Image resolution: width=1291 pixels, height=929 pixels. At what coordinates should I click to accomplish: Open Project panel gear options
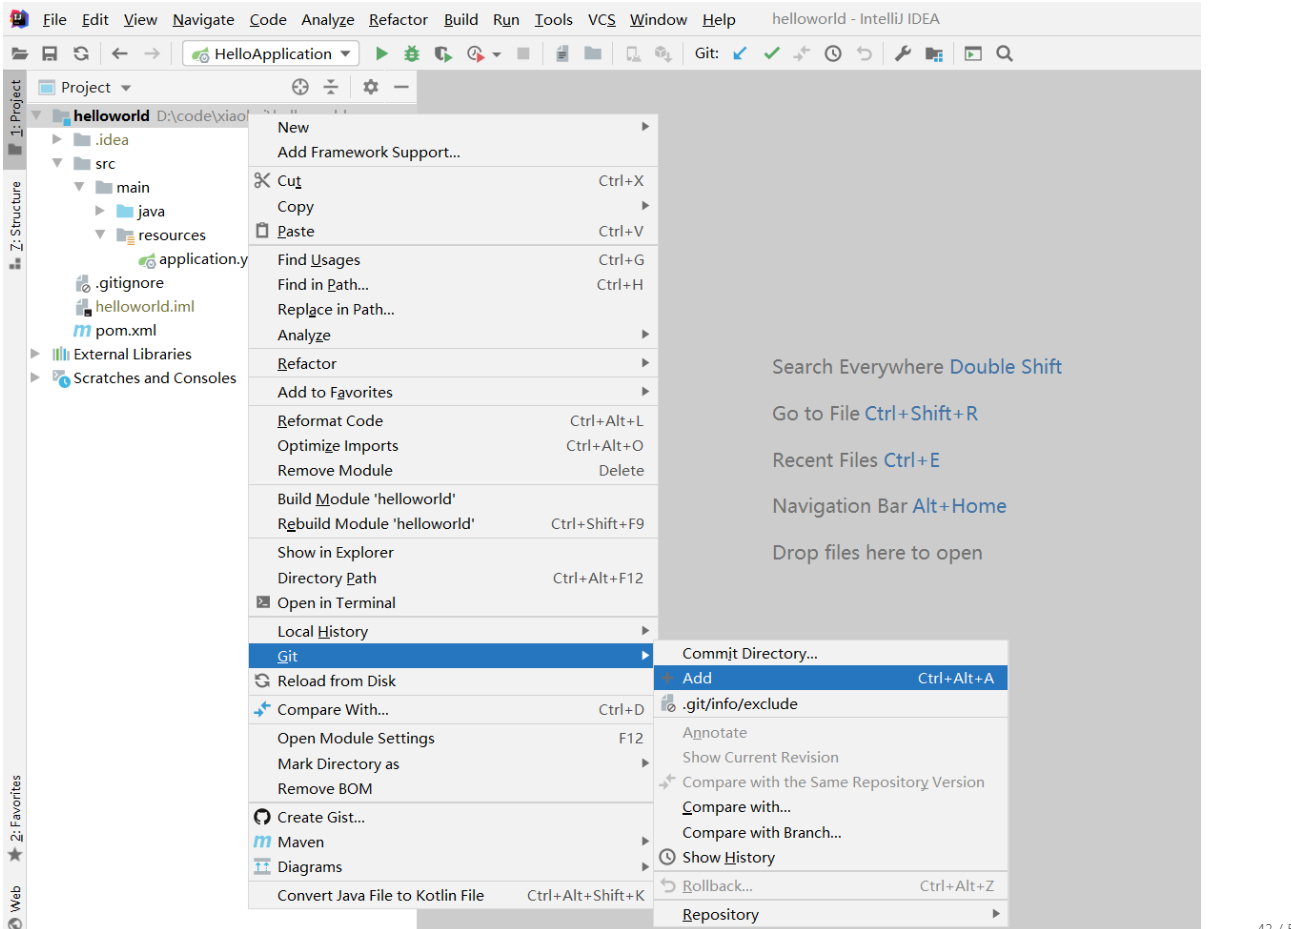coord(371,87)
